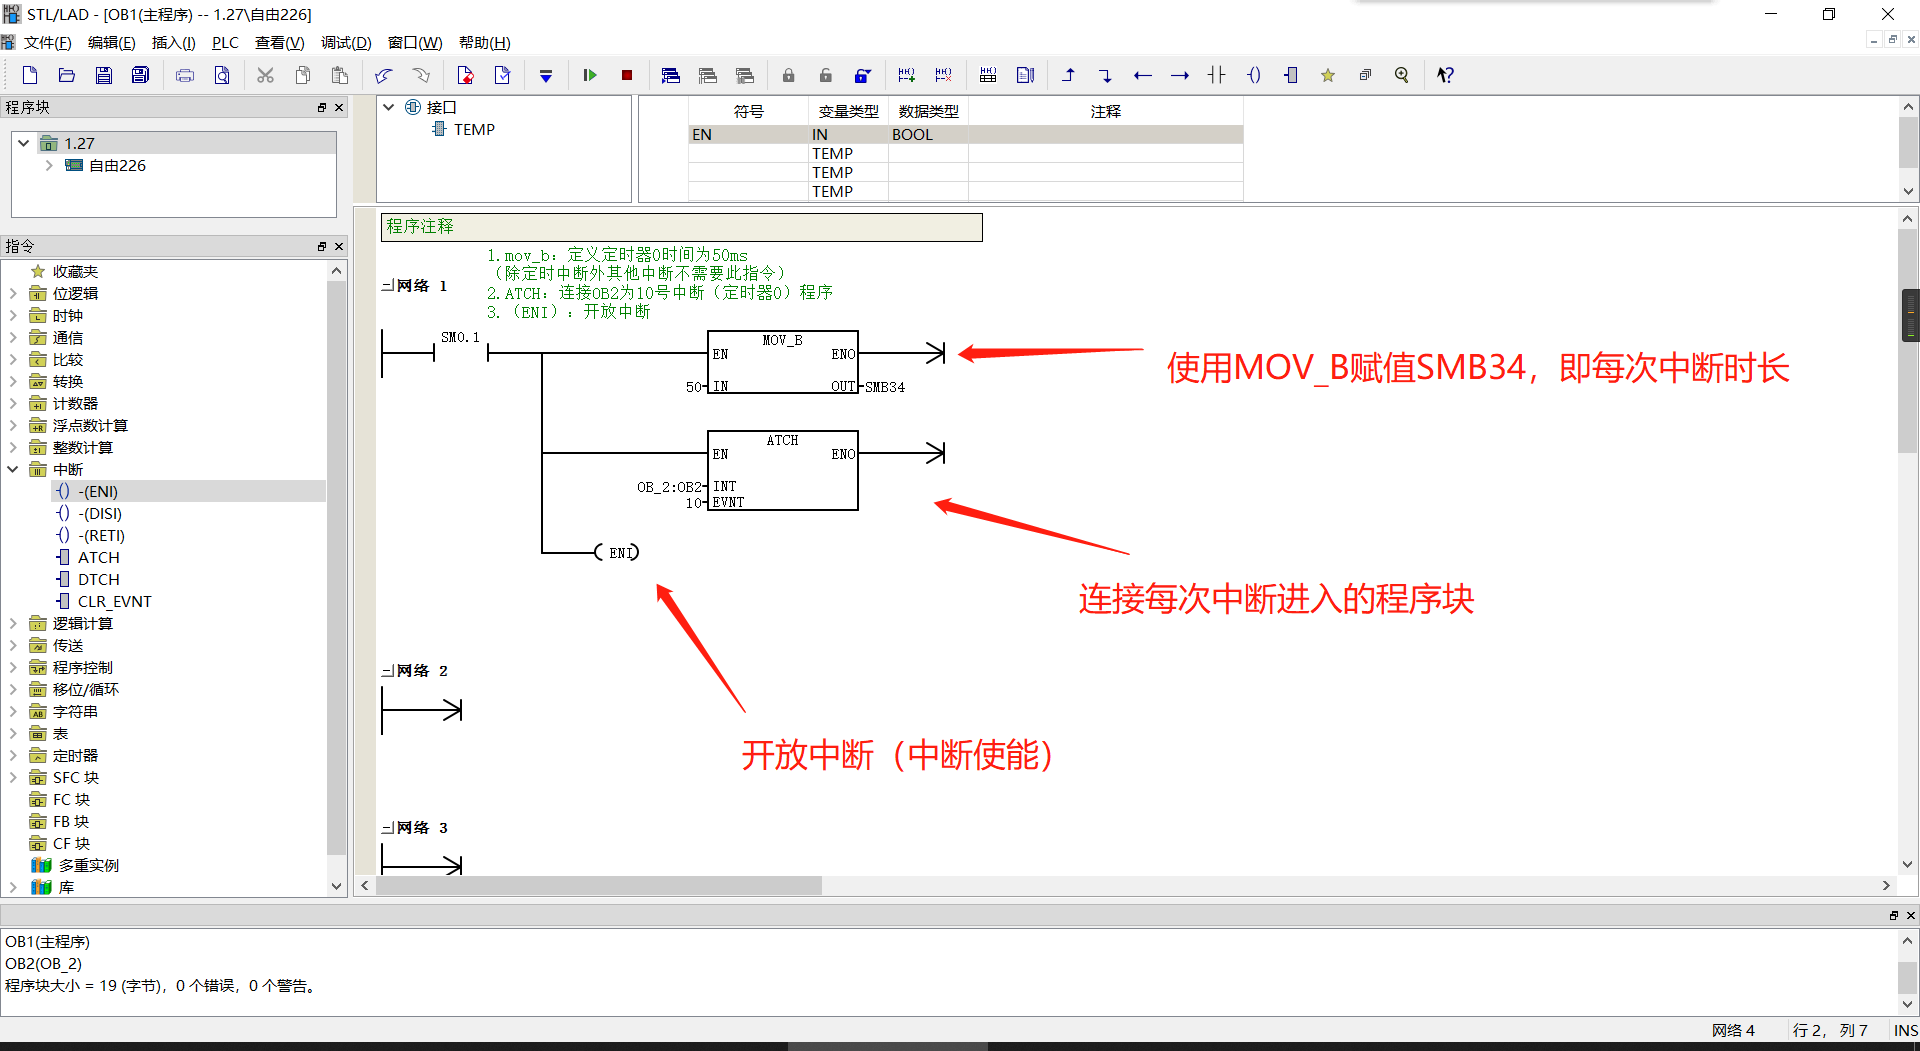The height and width of the screenshot is (1051, 1920).
Task: Insert a coil using toolbar icon
Action: click(1254, 75)
